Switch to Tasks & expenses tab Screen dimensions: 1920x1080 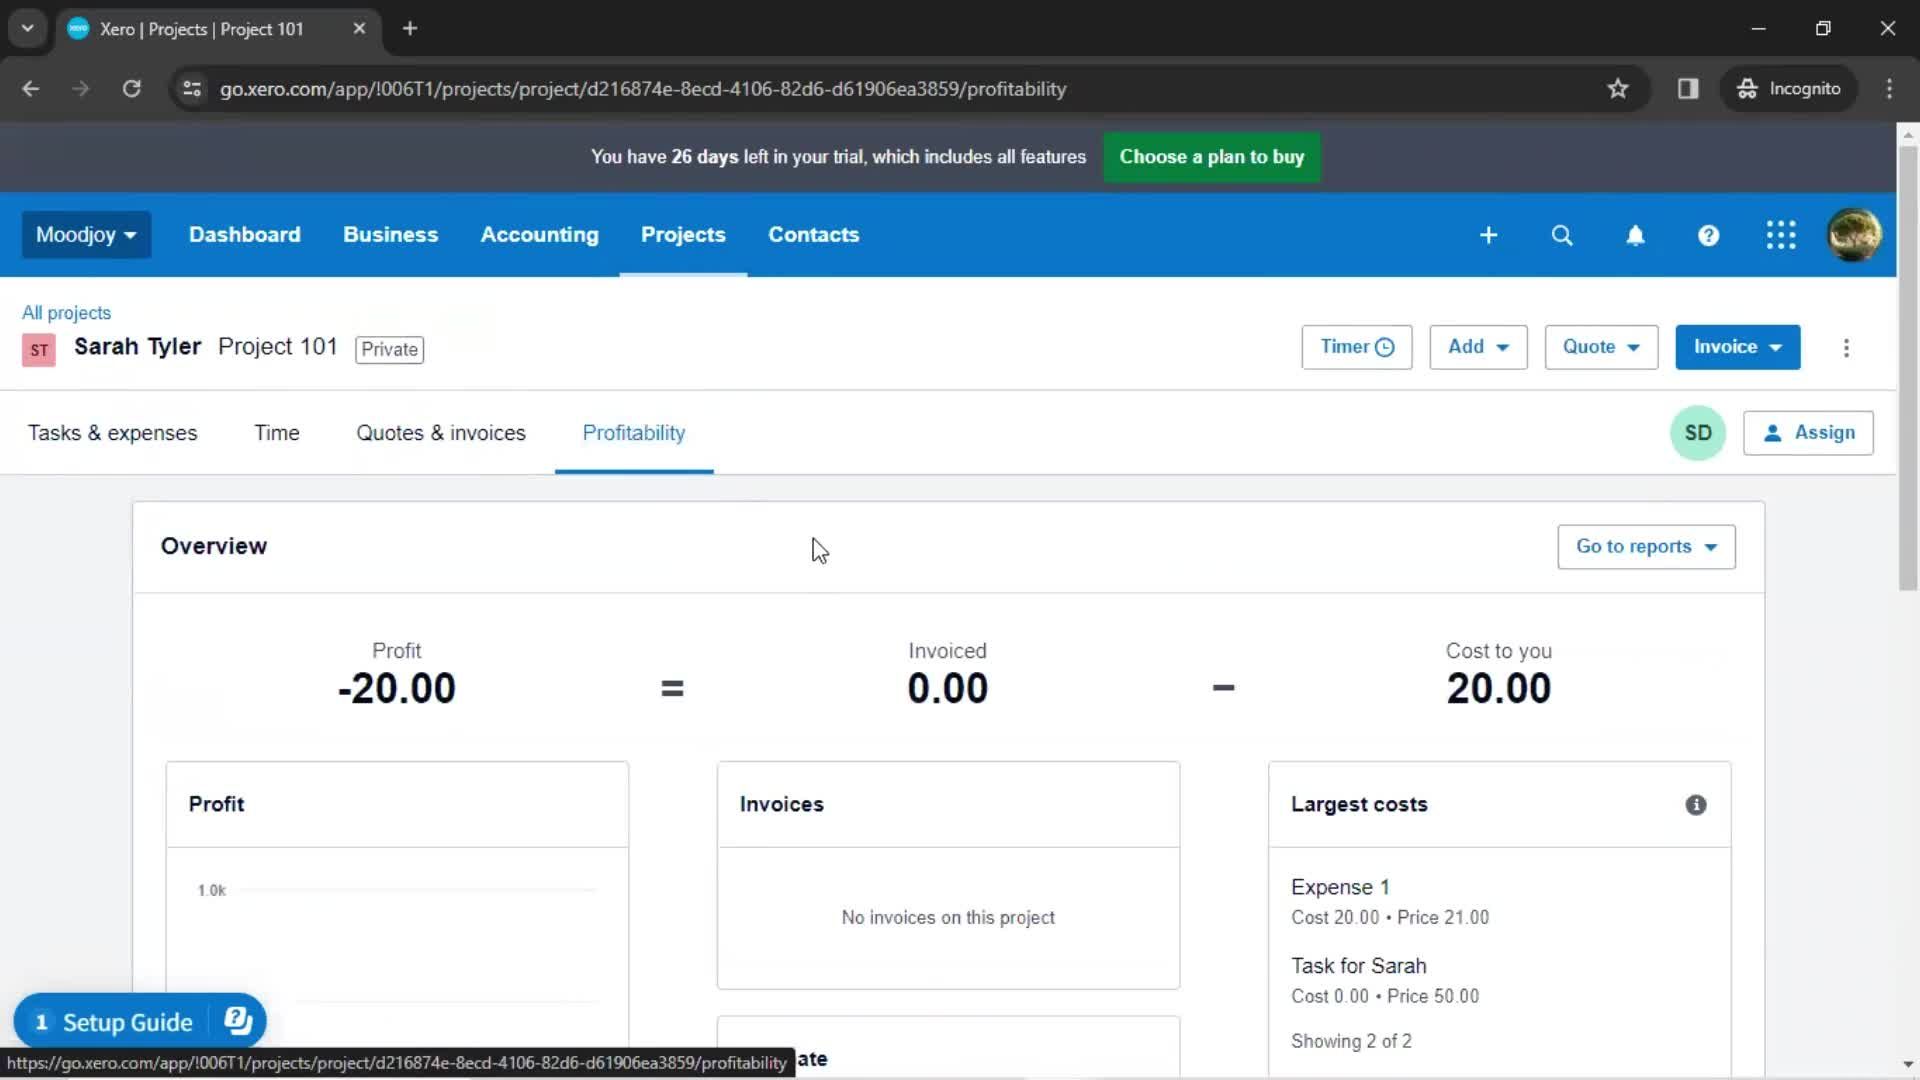(113, 433)
